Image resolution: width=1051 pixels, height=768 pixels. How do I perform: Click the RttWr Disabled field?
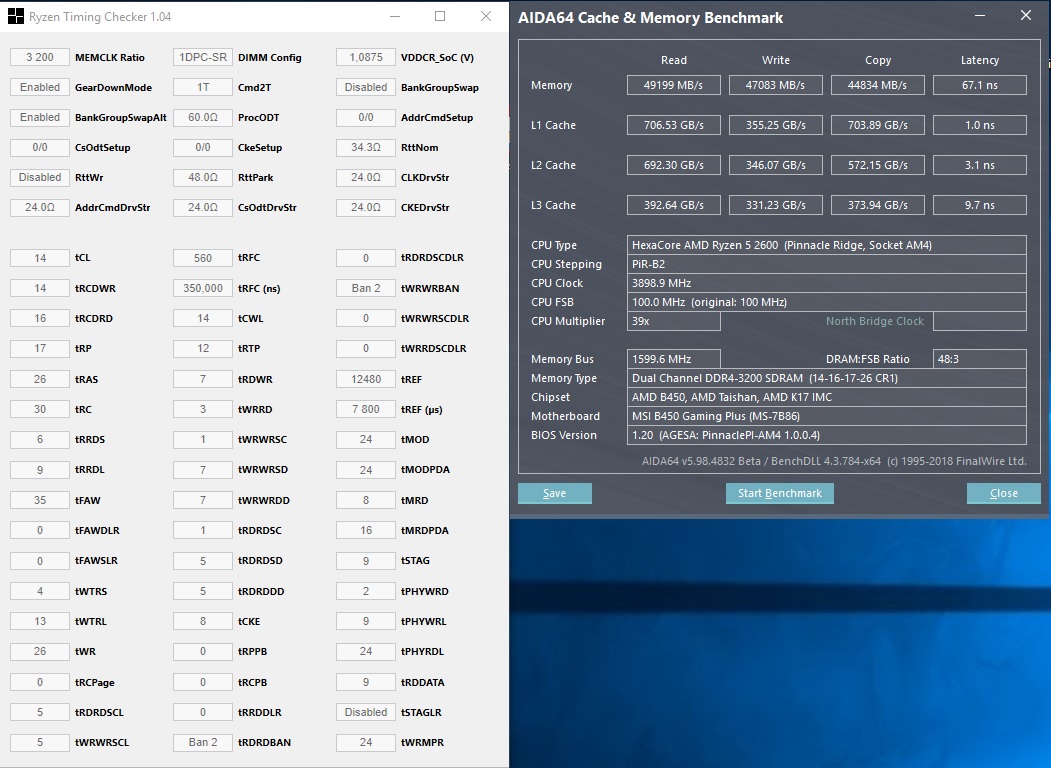[x=40, y=178]
